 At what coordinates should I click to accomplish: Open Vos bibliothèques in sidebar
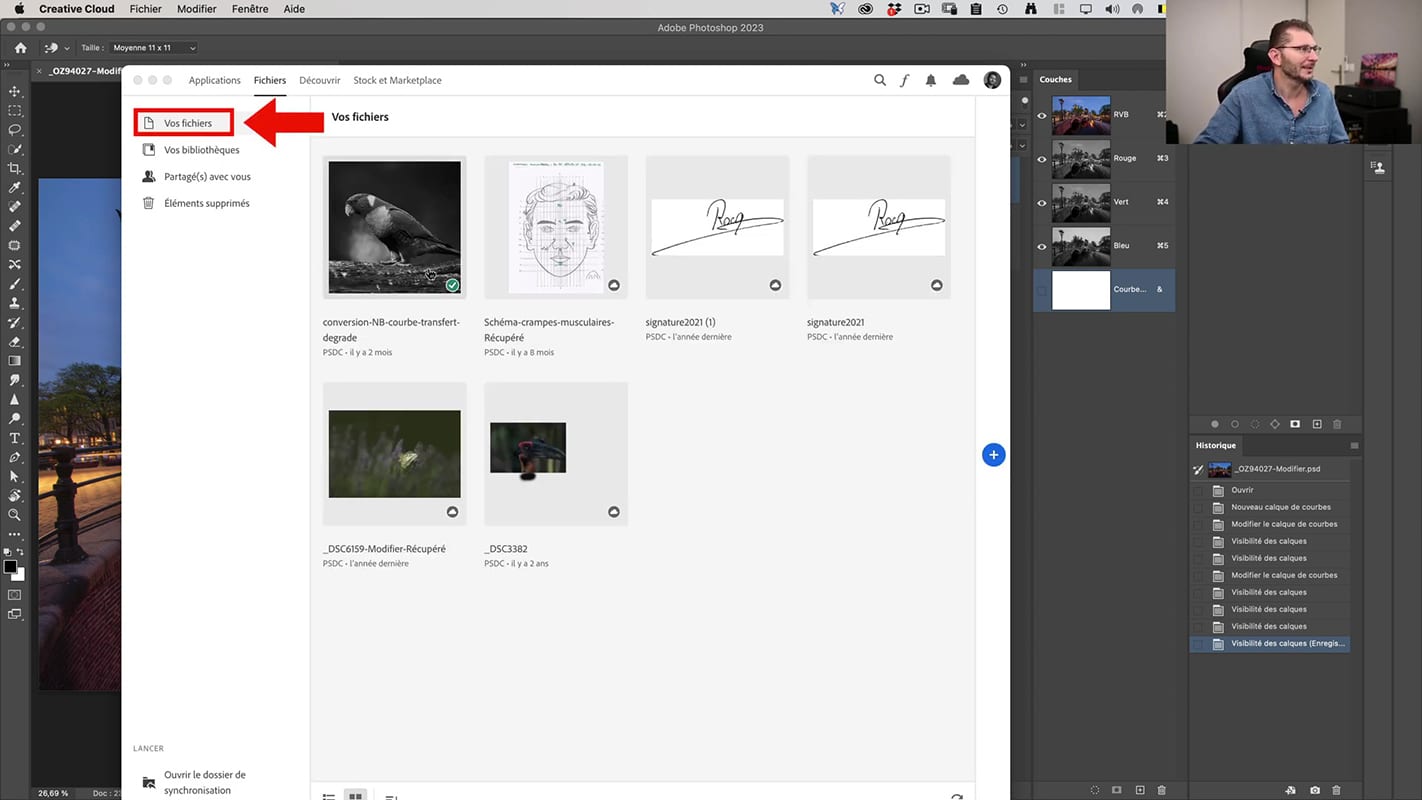[x=202, y=150]
